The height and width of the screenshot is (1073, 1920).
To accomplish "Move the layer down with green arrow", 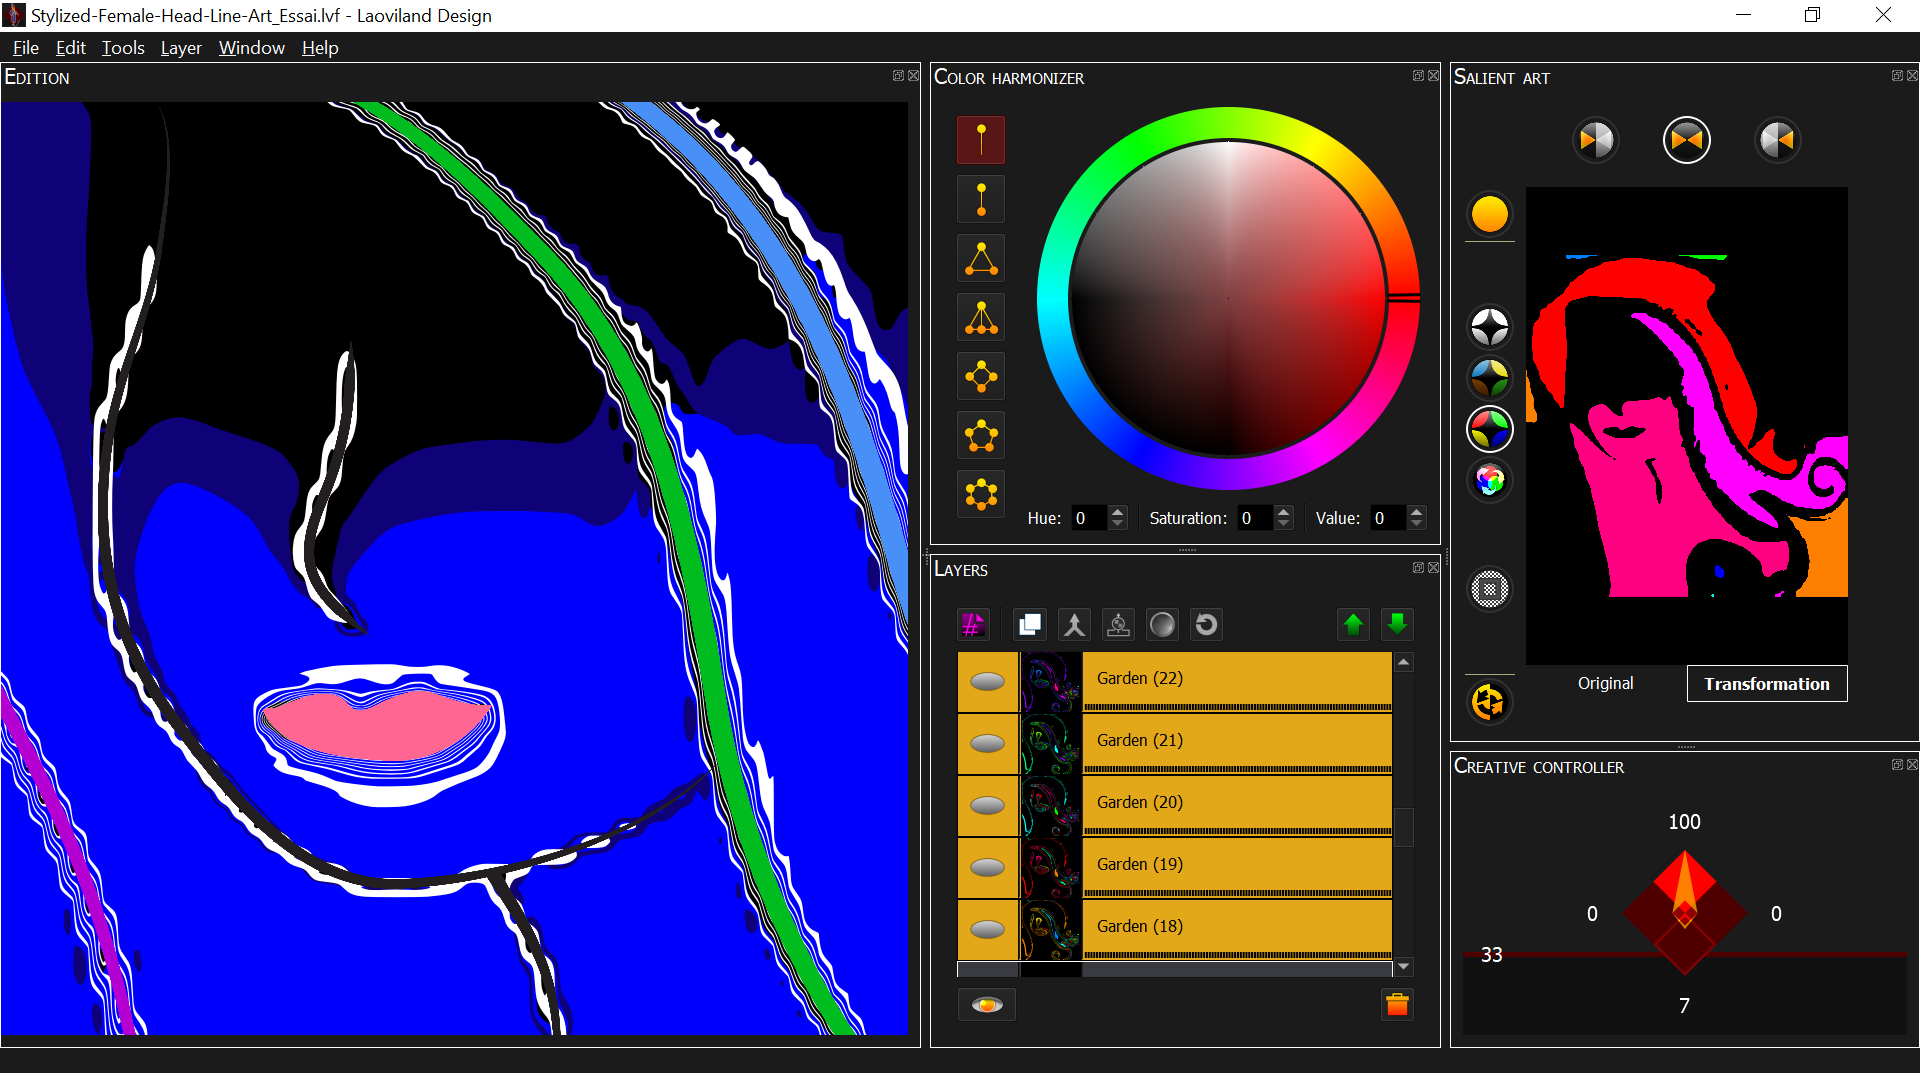I will pyautogui.click(x=1397, y=625).
